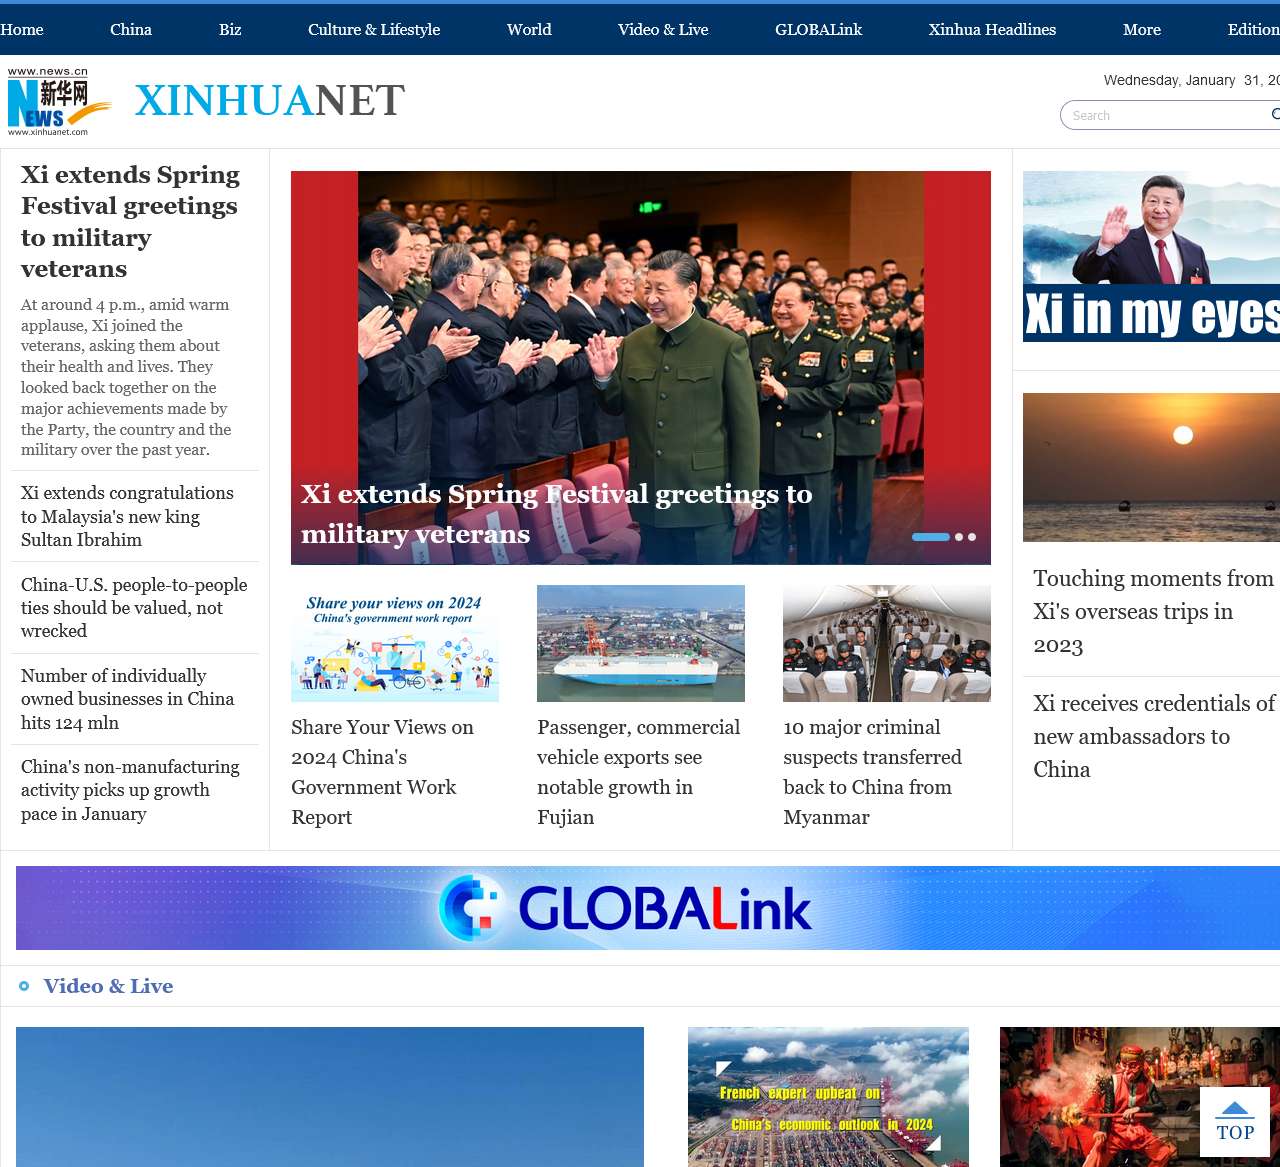Open GLOBALink in the navigation bar
The image size is (1280, 1167).
pos(818,29)
